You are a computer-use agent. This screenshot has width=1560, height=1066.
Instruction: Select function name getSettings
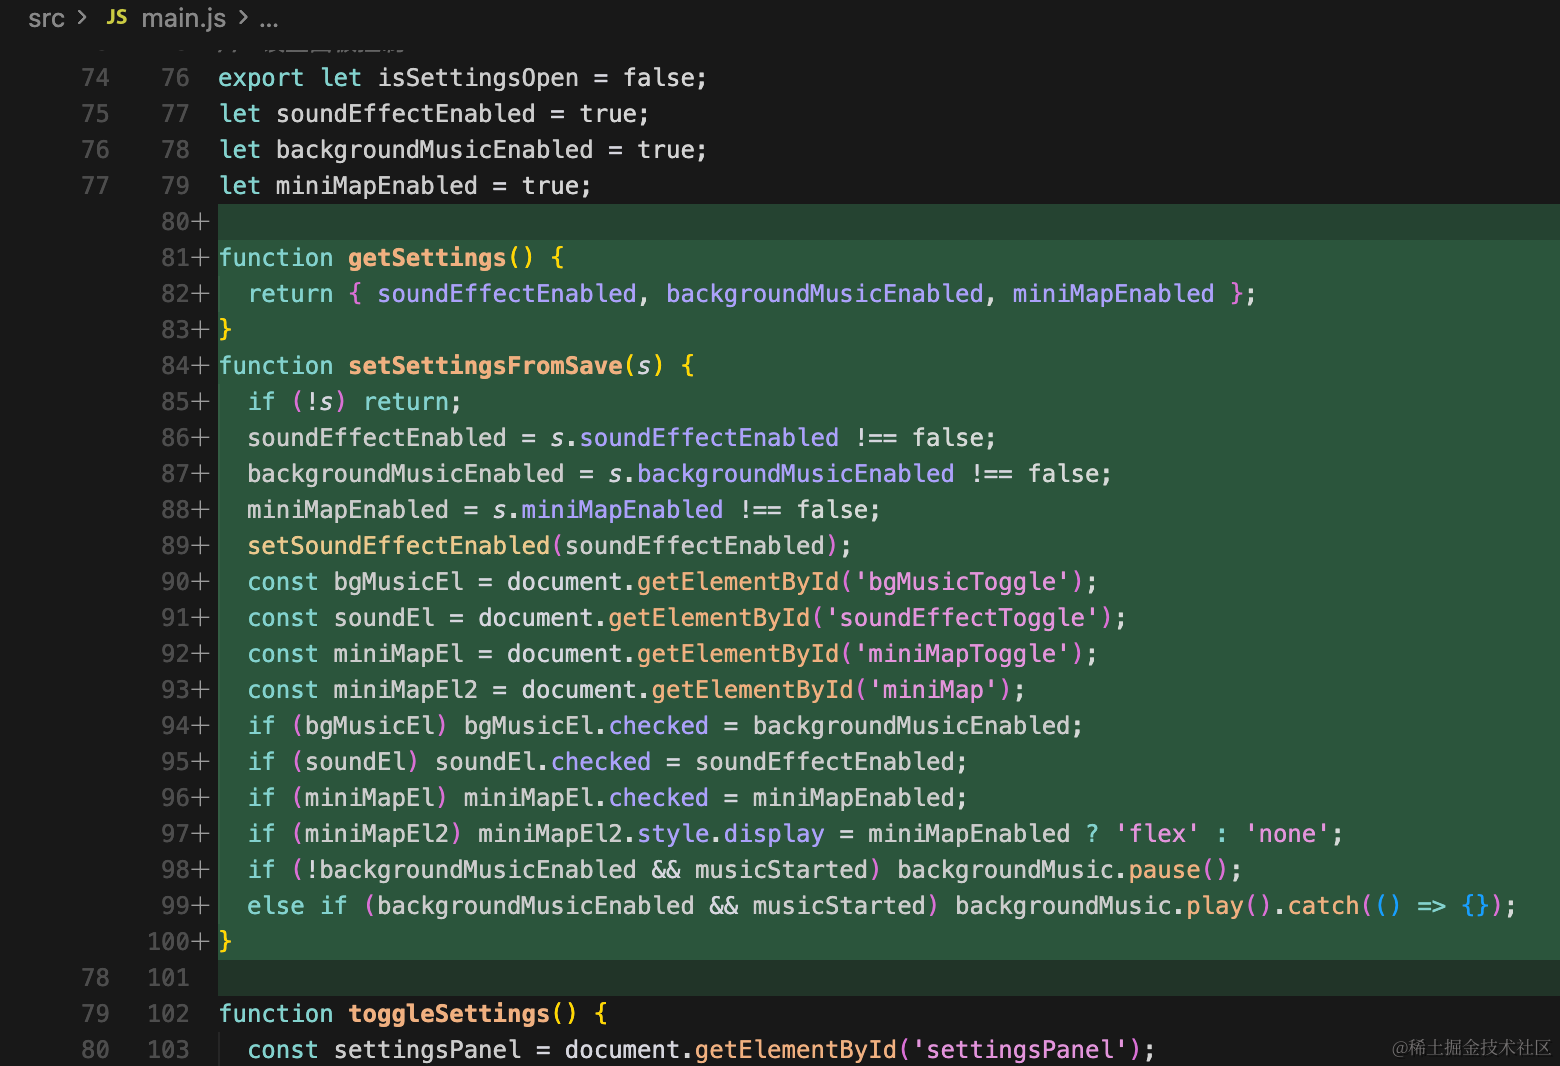[427, 258]
